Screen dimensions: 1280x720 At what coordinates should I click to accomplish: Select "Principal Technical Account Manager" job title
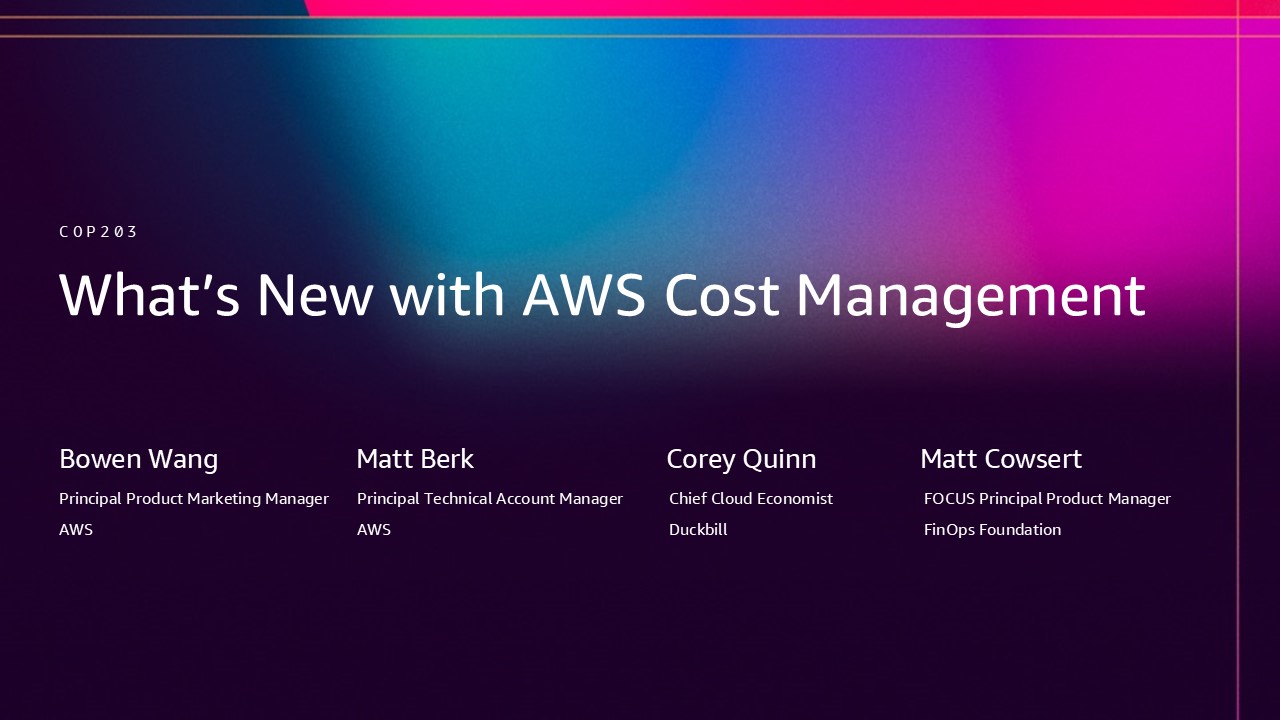point(490,498)
